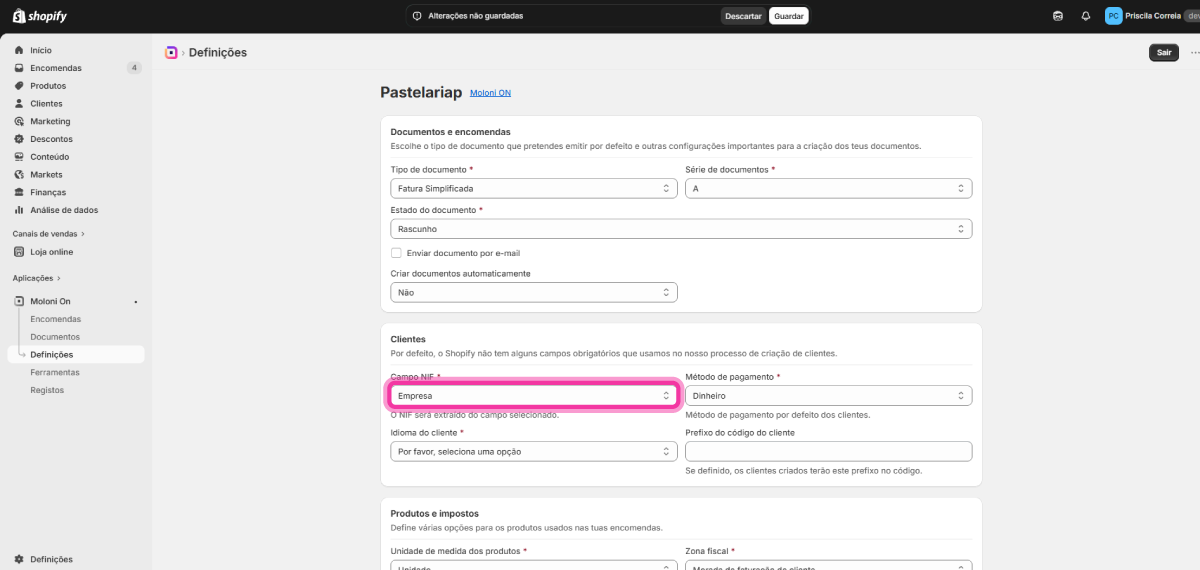Open Registos under Moloni On
Screen dimensions: 1200x570
[x=47, y=390]
